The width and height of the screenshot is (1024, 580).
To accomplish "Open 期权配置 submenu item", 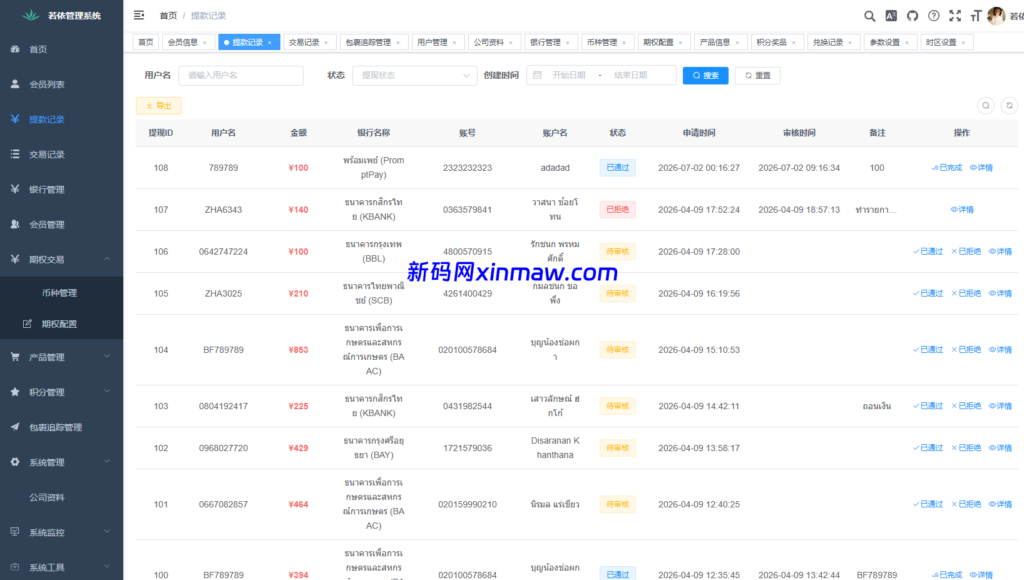I will [61, 324].
